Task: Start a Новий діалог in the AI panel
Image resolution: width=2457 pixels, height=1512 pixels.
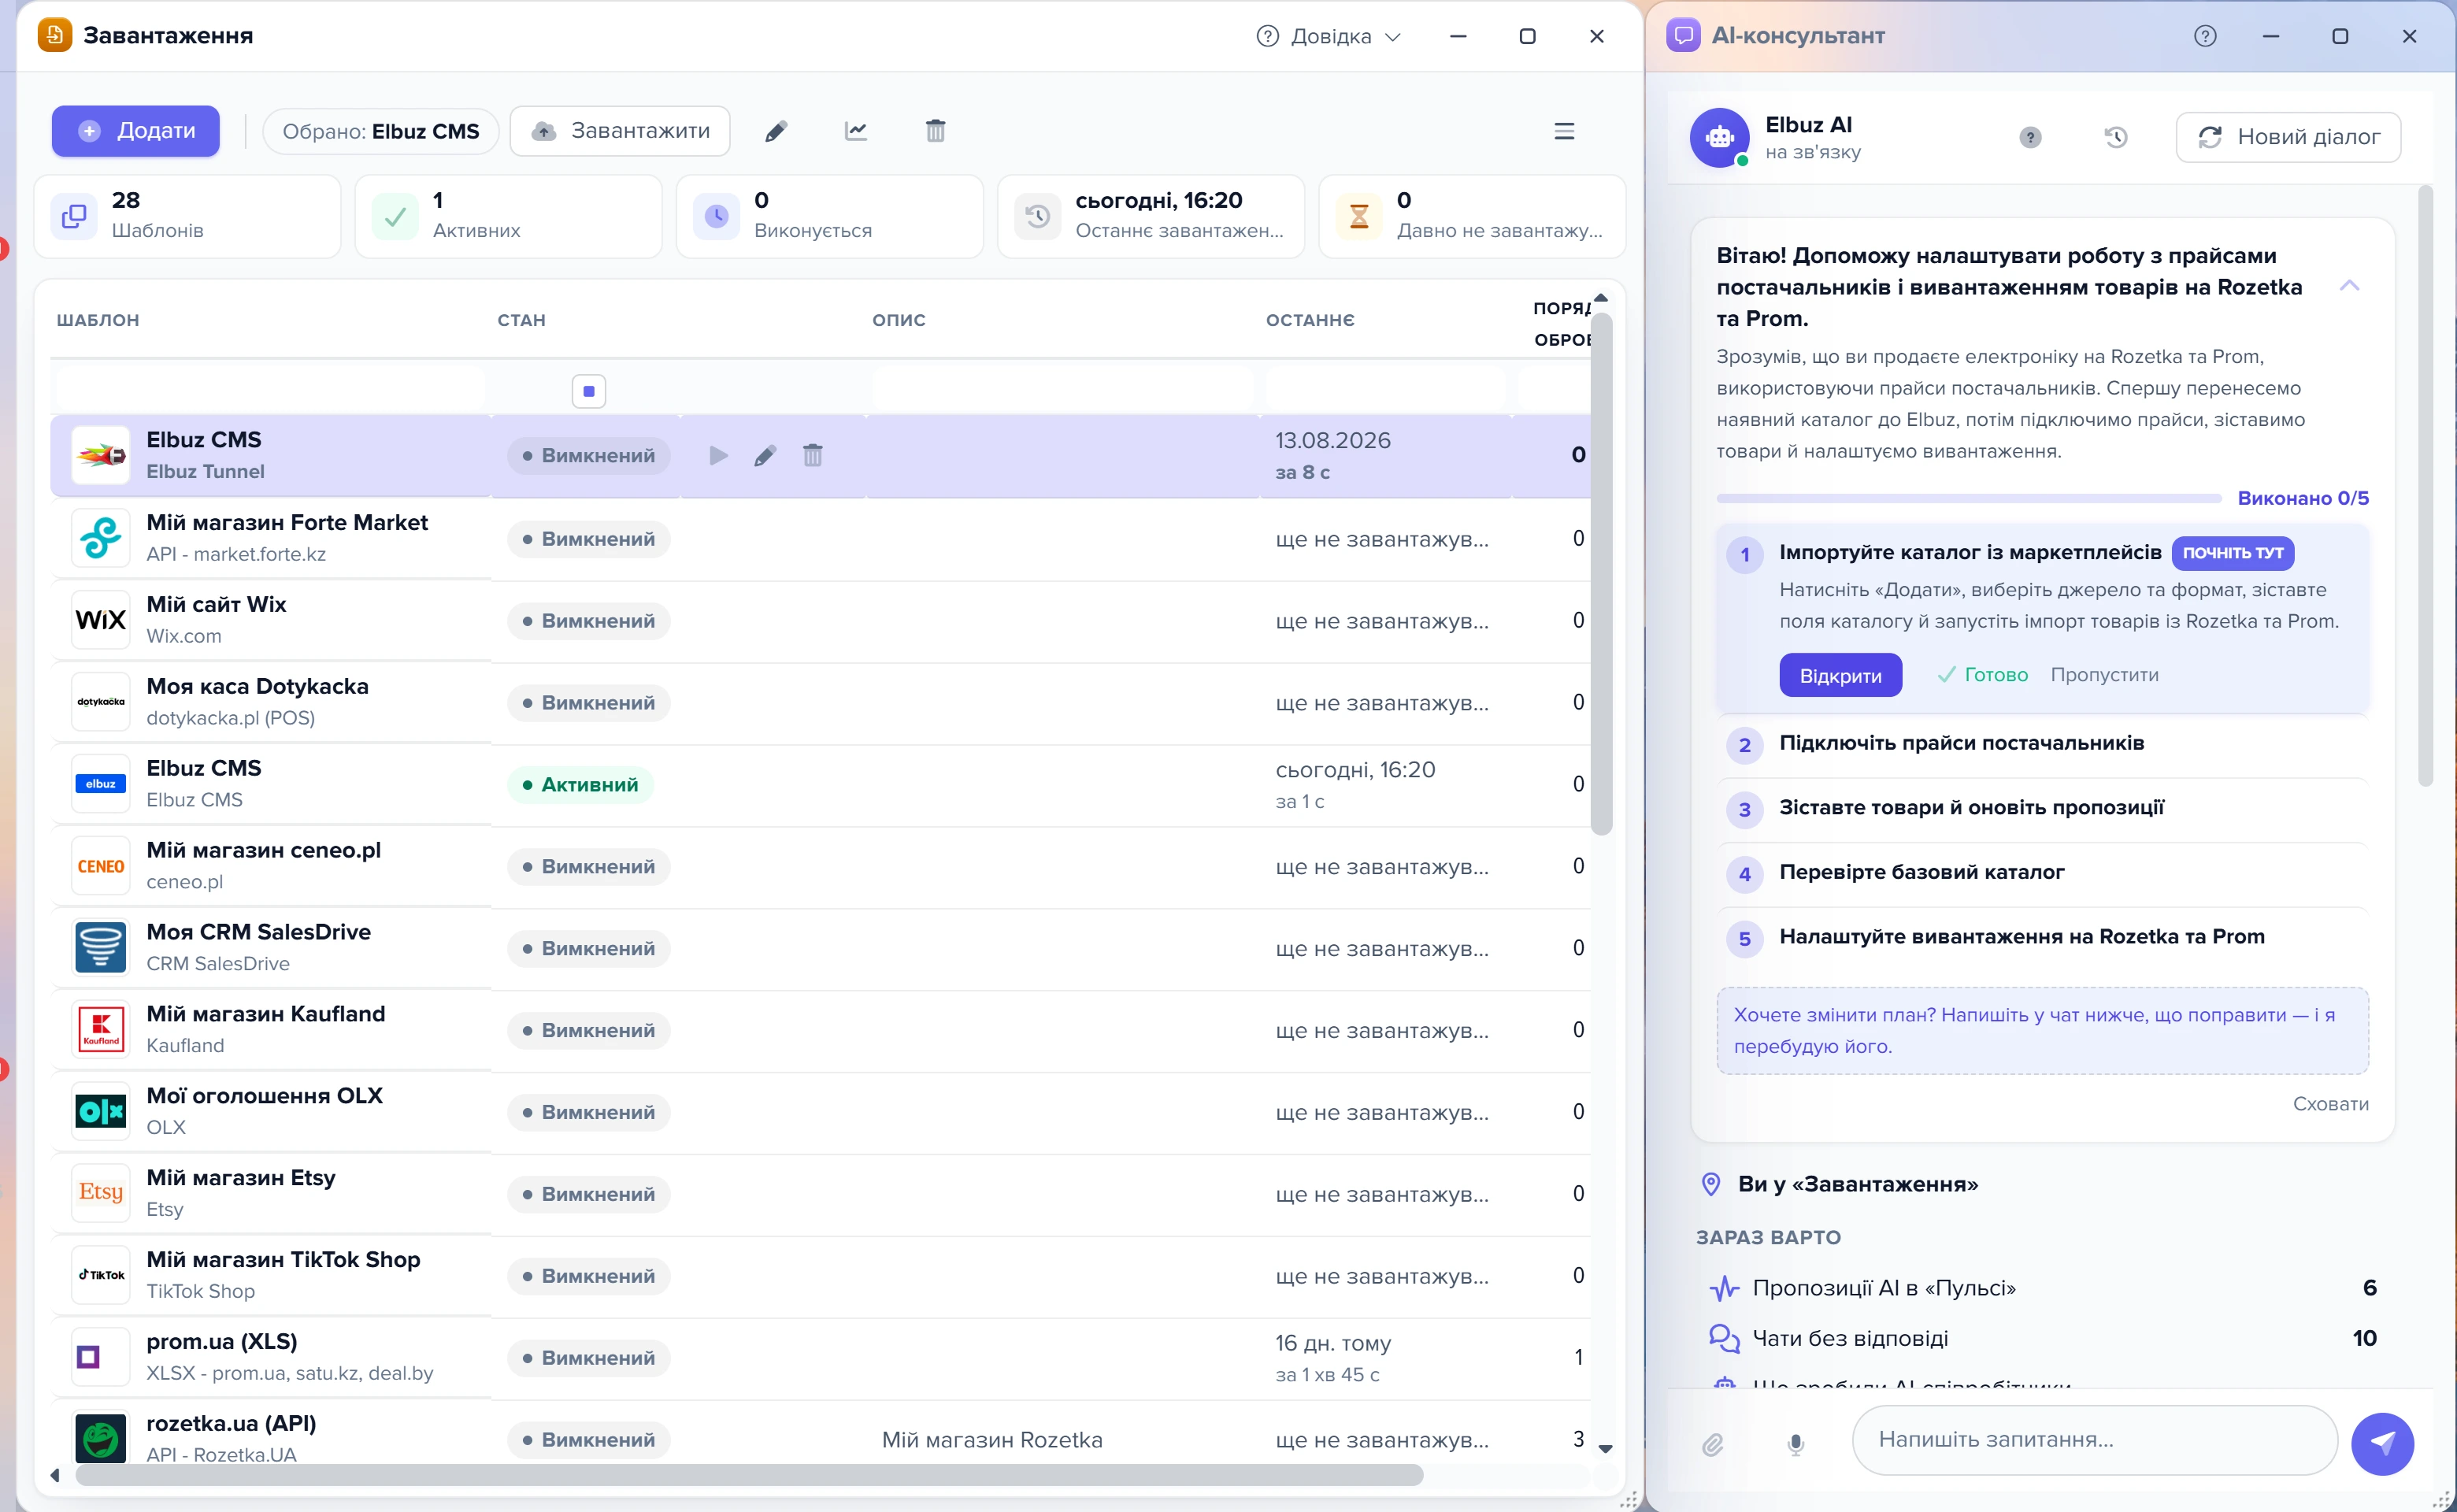Action: point(2288,137)
